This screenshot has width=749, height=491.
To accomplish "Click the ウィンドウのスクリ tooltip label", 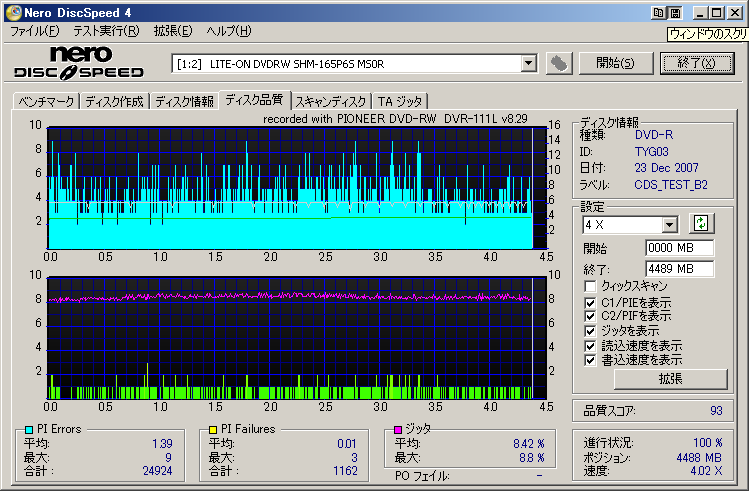I will click(x=707, y=34).
